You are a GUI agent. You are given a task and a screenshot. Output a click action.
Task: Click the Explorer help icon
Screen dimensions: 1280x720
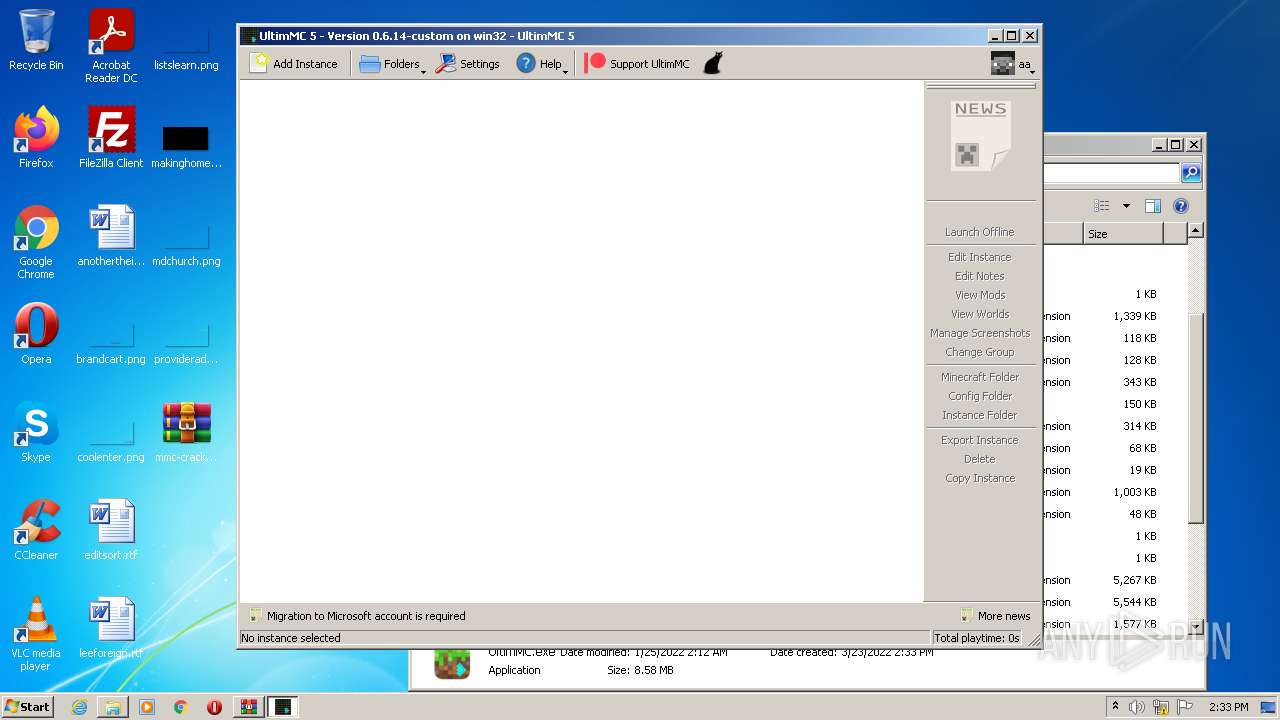click(x=1181, y=206)
